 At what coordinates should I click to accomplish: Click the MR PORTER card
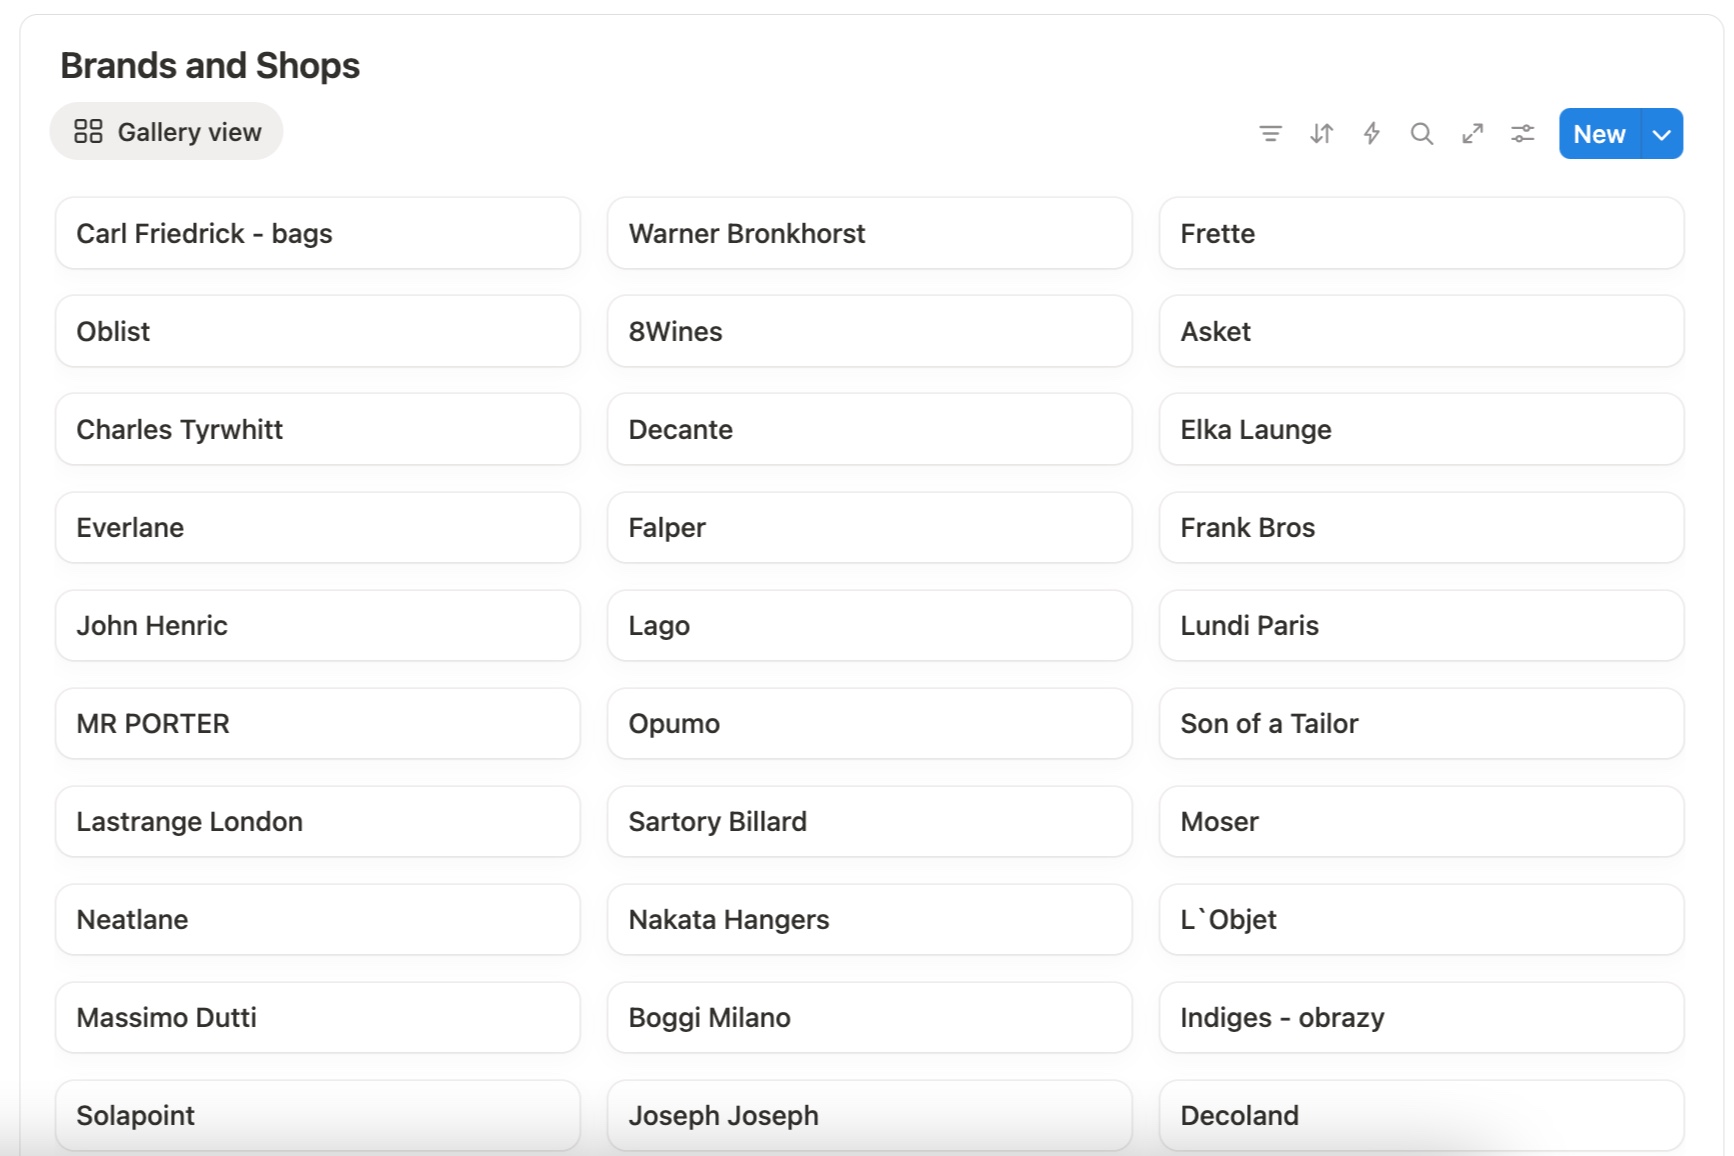pyautogui.click(x=317, y=723)
